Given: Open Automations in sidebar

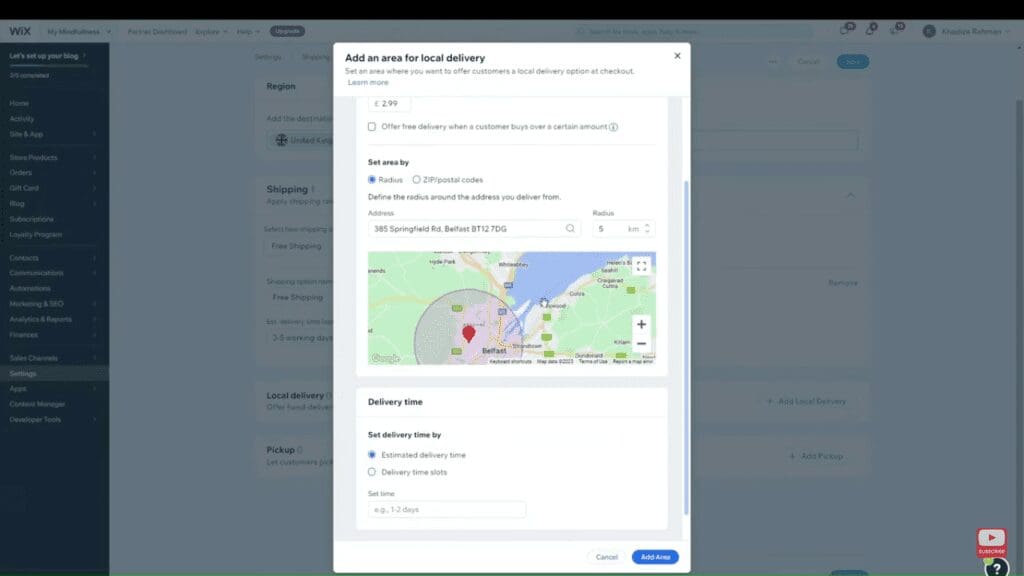Looking at the screenshot, I should (x=30, y=288).
